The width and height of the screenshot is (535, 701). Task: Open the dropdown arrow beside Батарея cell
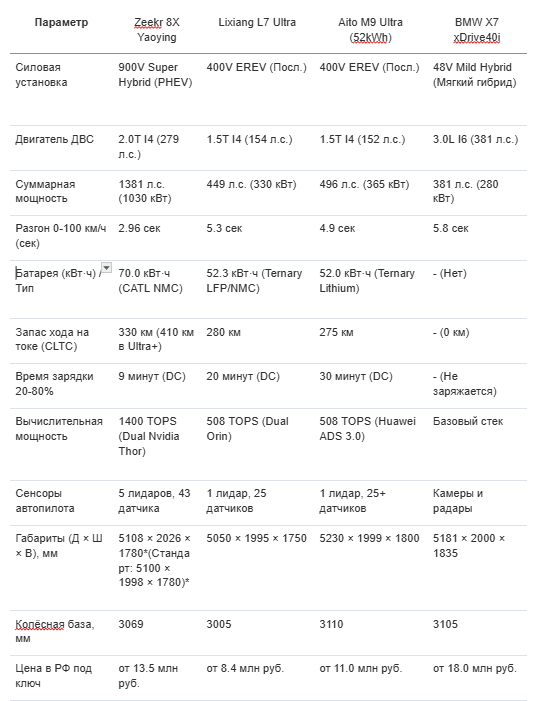106,268
